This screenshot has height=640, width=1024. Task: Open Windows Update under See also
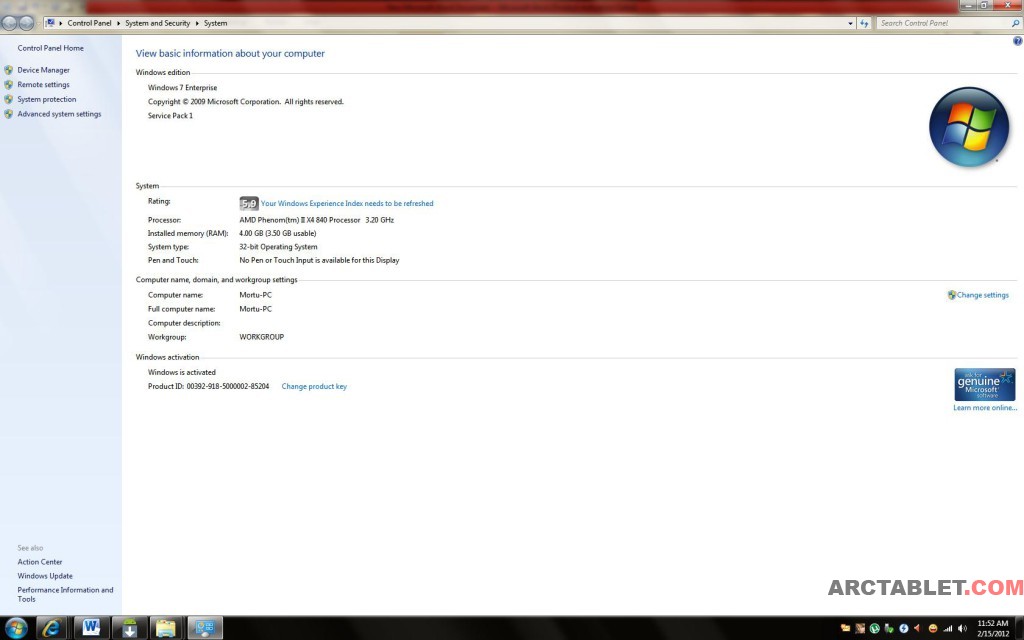click(45, 576)
